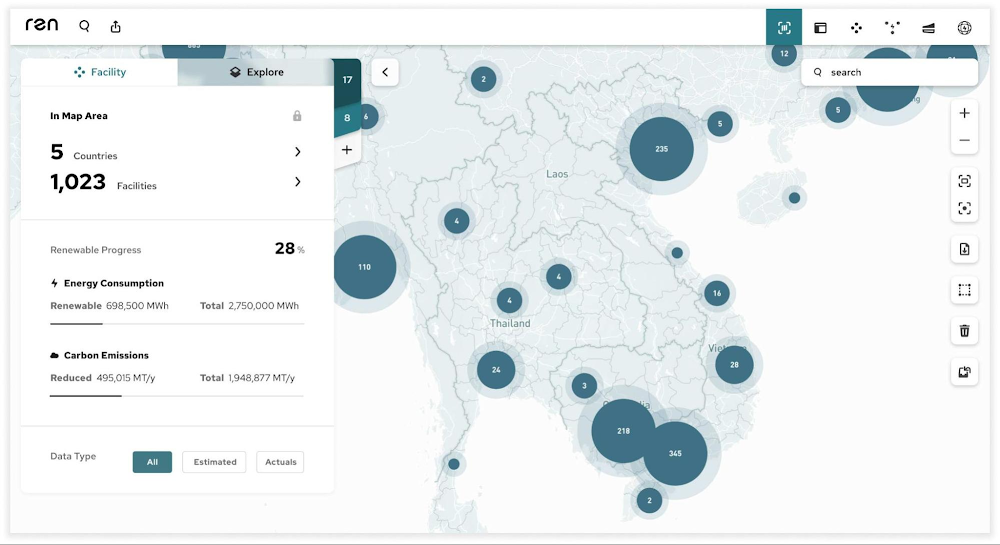Select the Estimated data type filter
This screenshot has width=1000, height=545.
[214, 462]
